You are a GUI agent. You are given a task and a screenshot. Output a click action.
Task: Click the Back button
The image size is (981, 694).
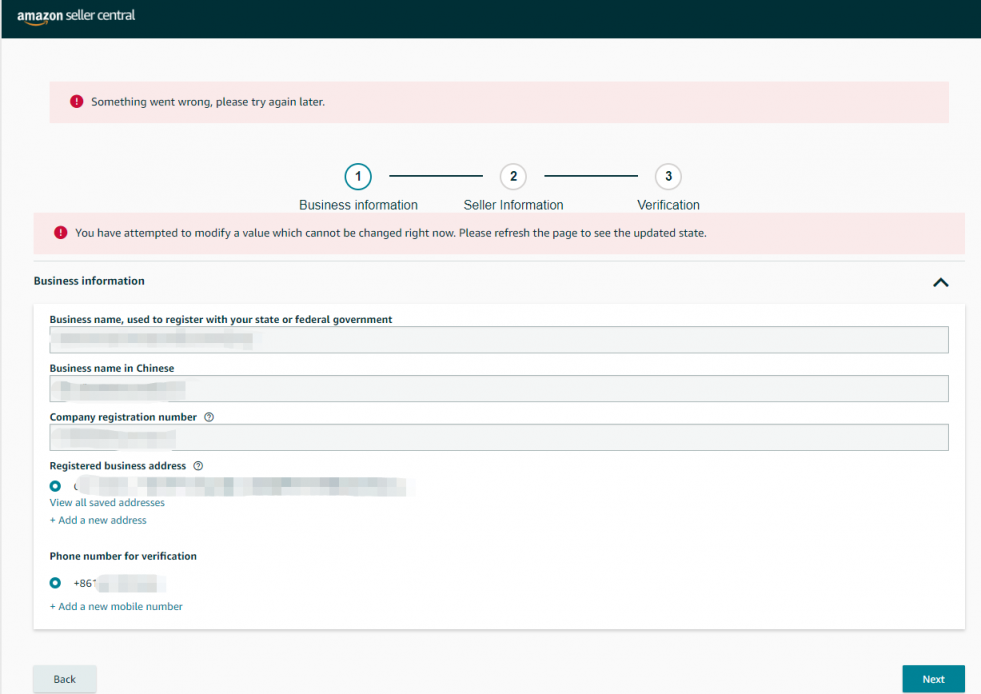[x=64, y=679]
